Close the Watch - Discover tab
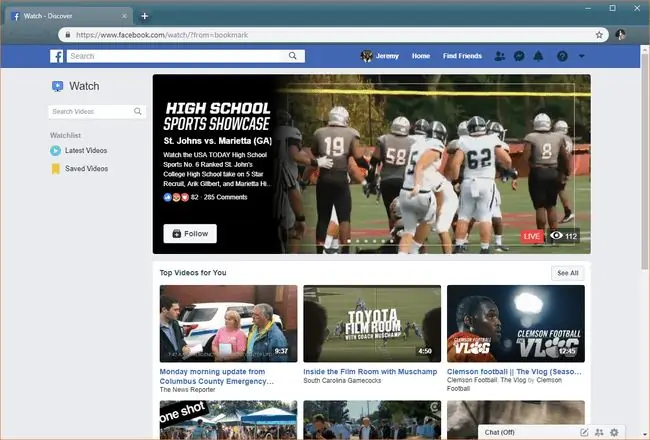The width and height of the screenshot is (650, 440). pyautogui.click(x=124, y=16)
